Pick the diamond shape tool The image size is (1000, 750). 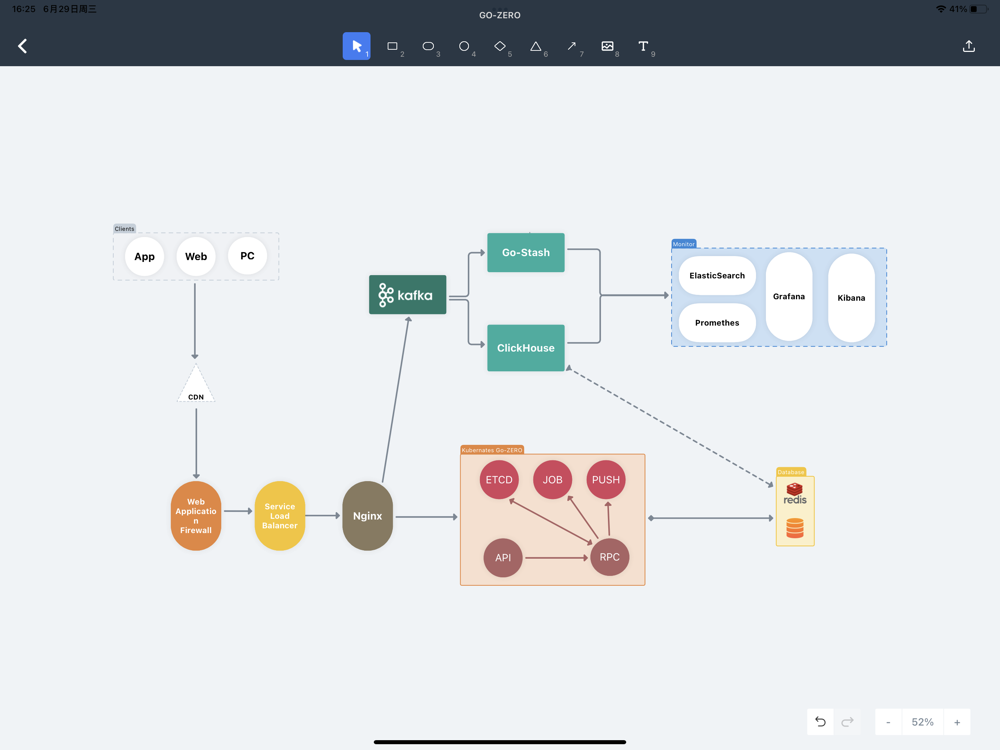[499, 46]
